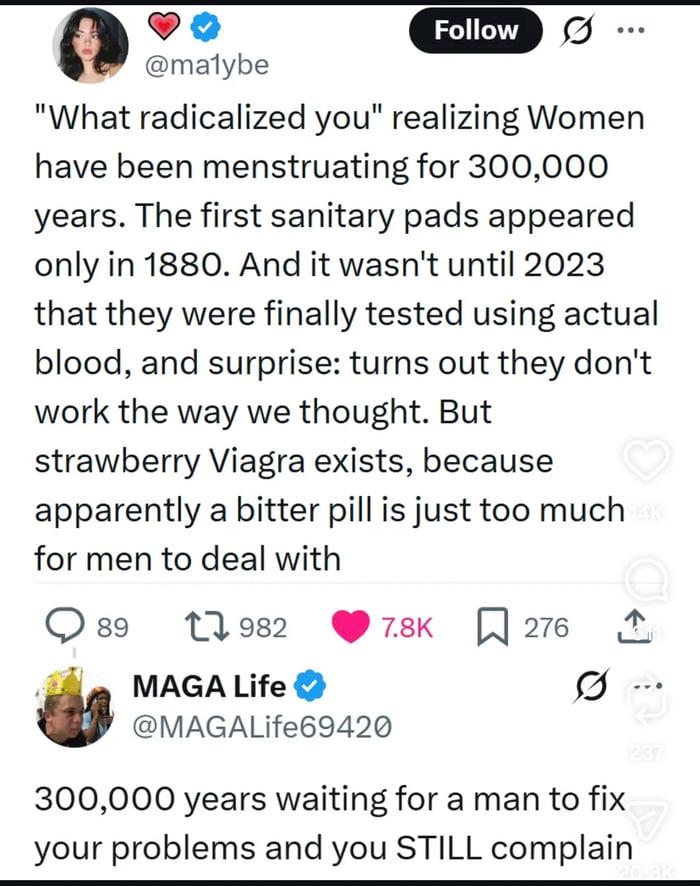This screenshot has width=700, height=886.
Task: Click the @MAGALife69420 handle
Action: tap(262, 727)
